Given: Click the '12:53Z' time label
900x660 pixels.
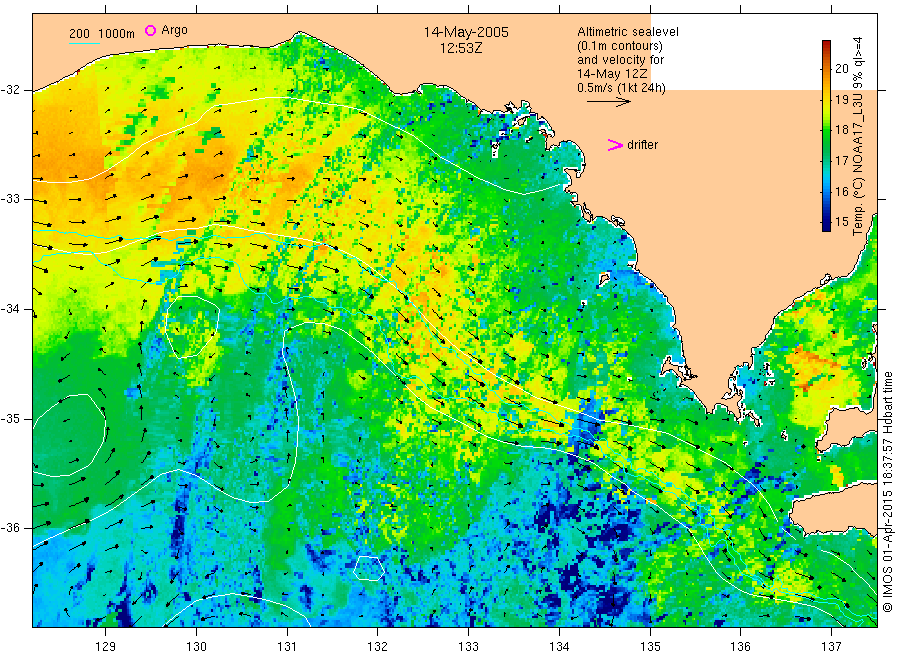Looking at the screenshot, I should (461, 48).
